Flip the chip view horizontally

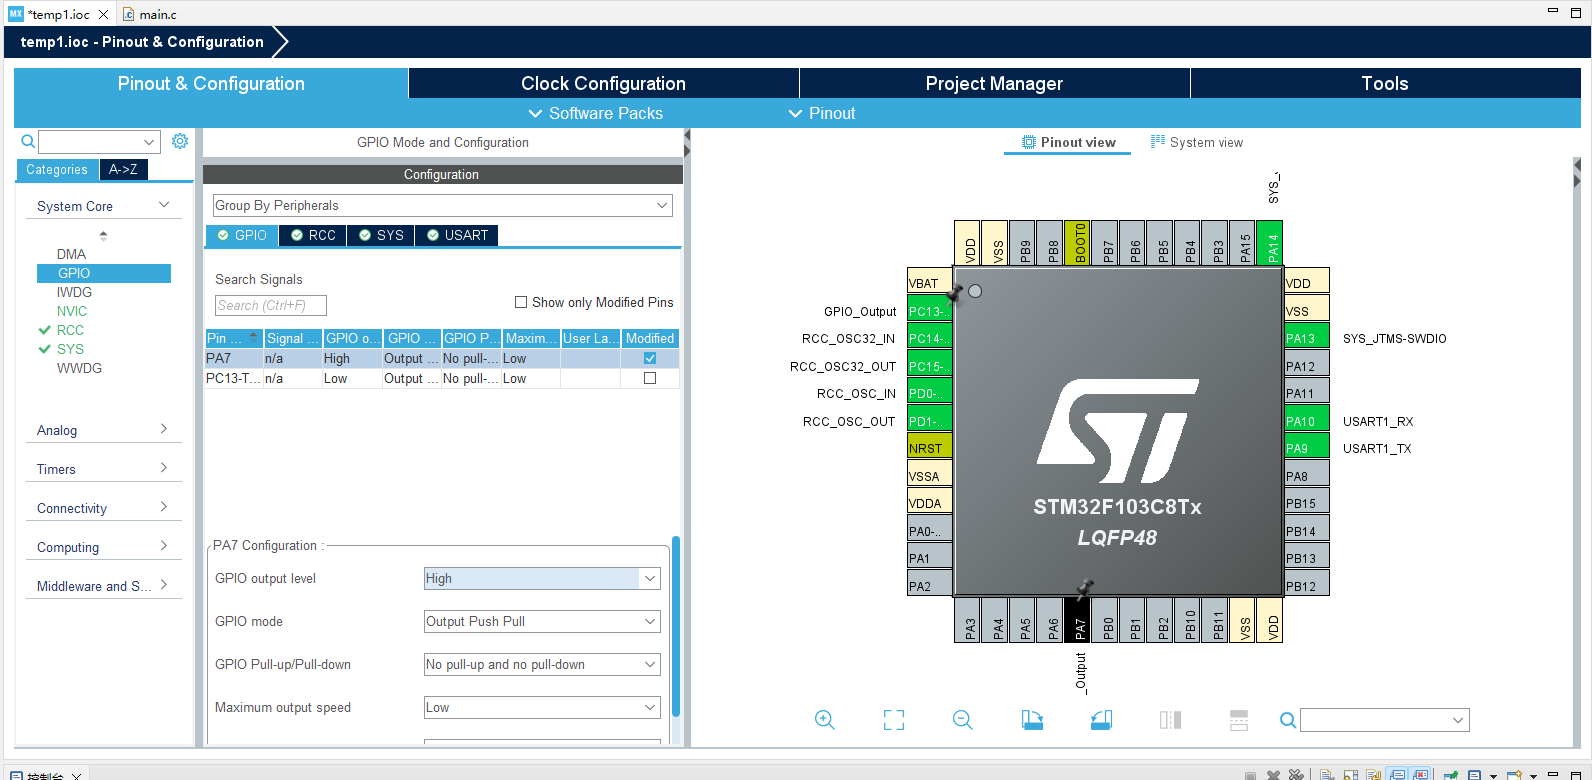[x=1170, y=720]
